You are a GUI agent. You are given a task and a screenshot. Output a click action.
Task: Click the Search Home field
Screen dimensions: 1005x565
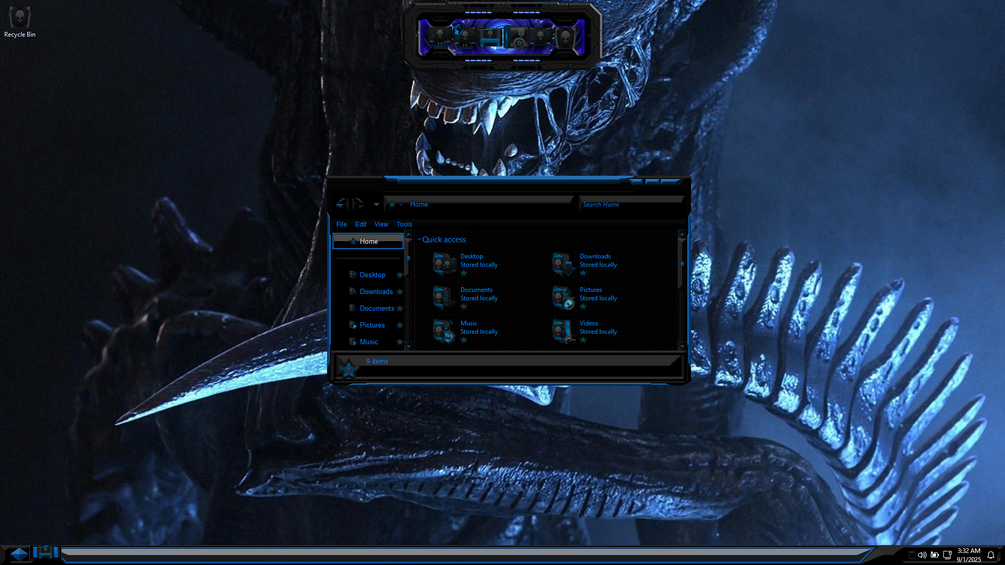[x=631, y=204]
